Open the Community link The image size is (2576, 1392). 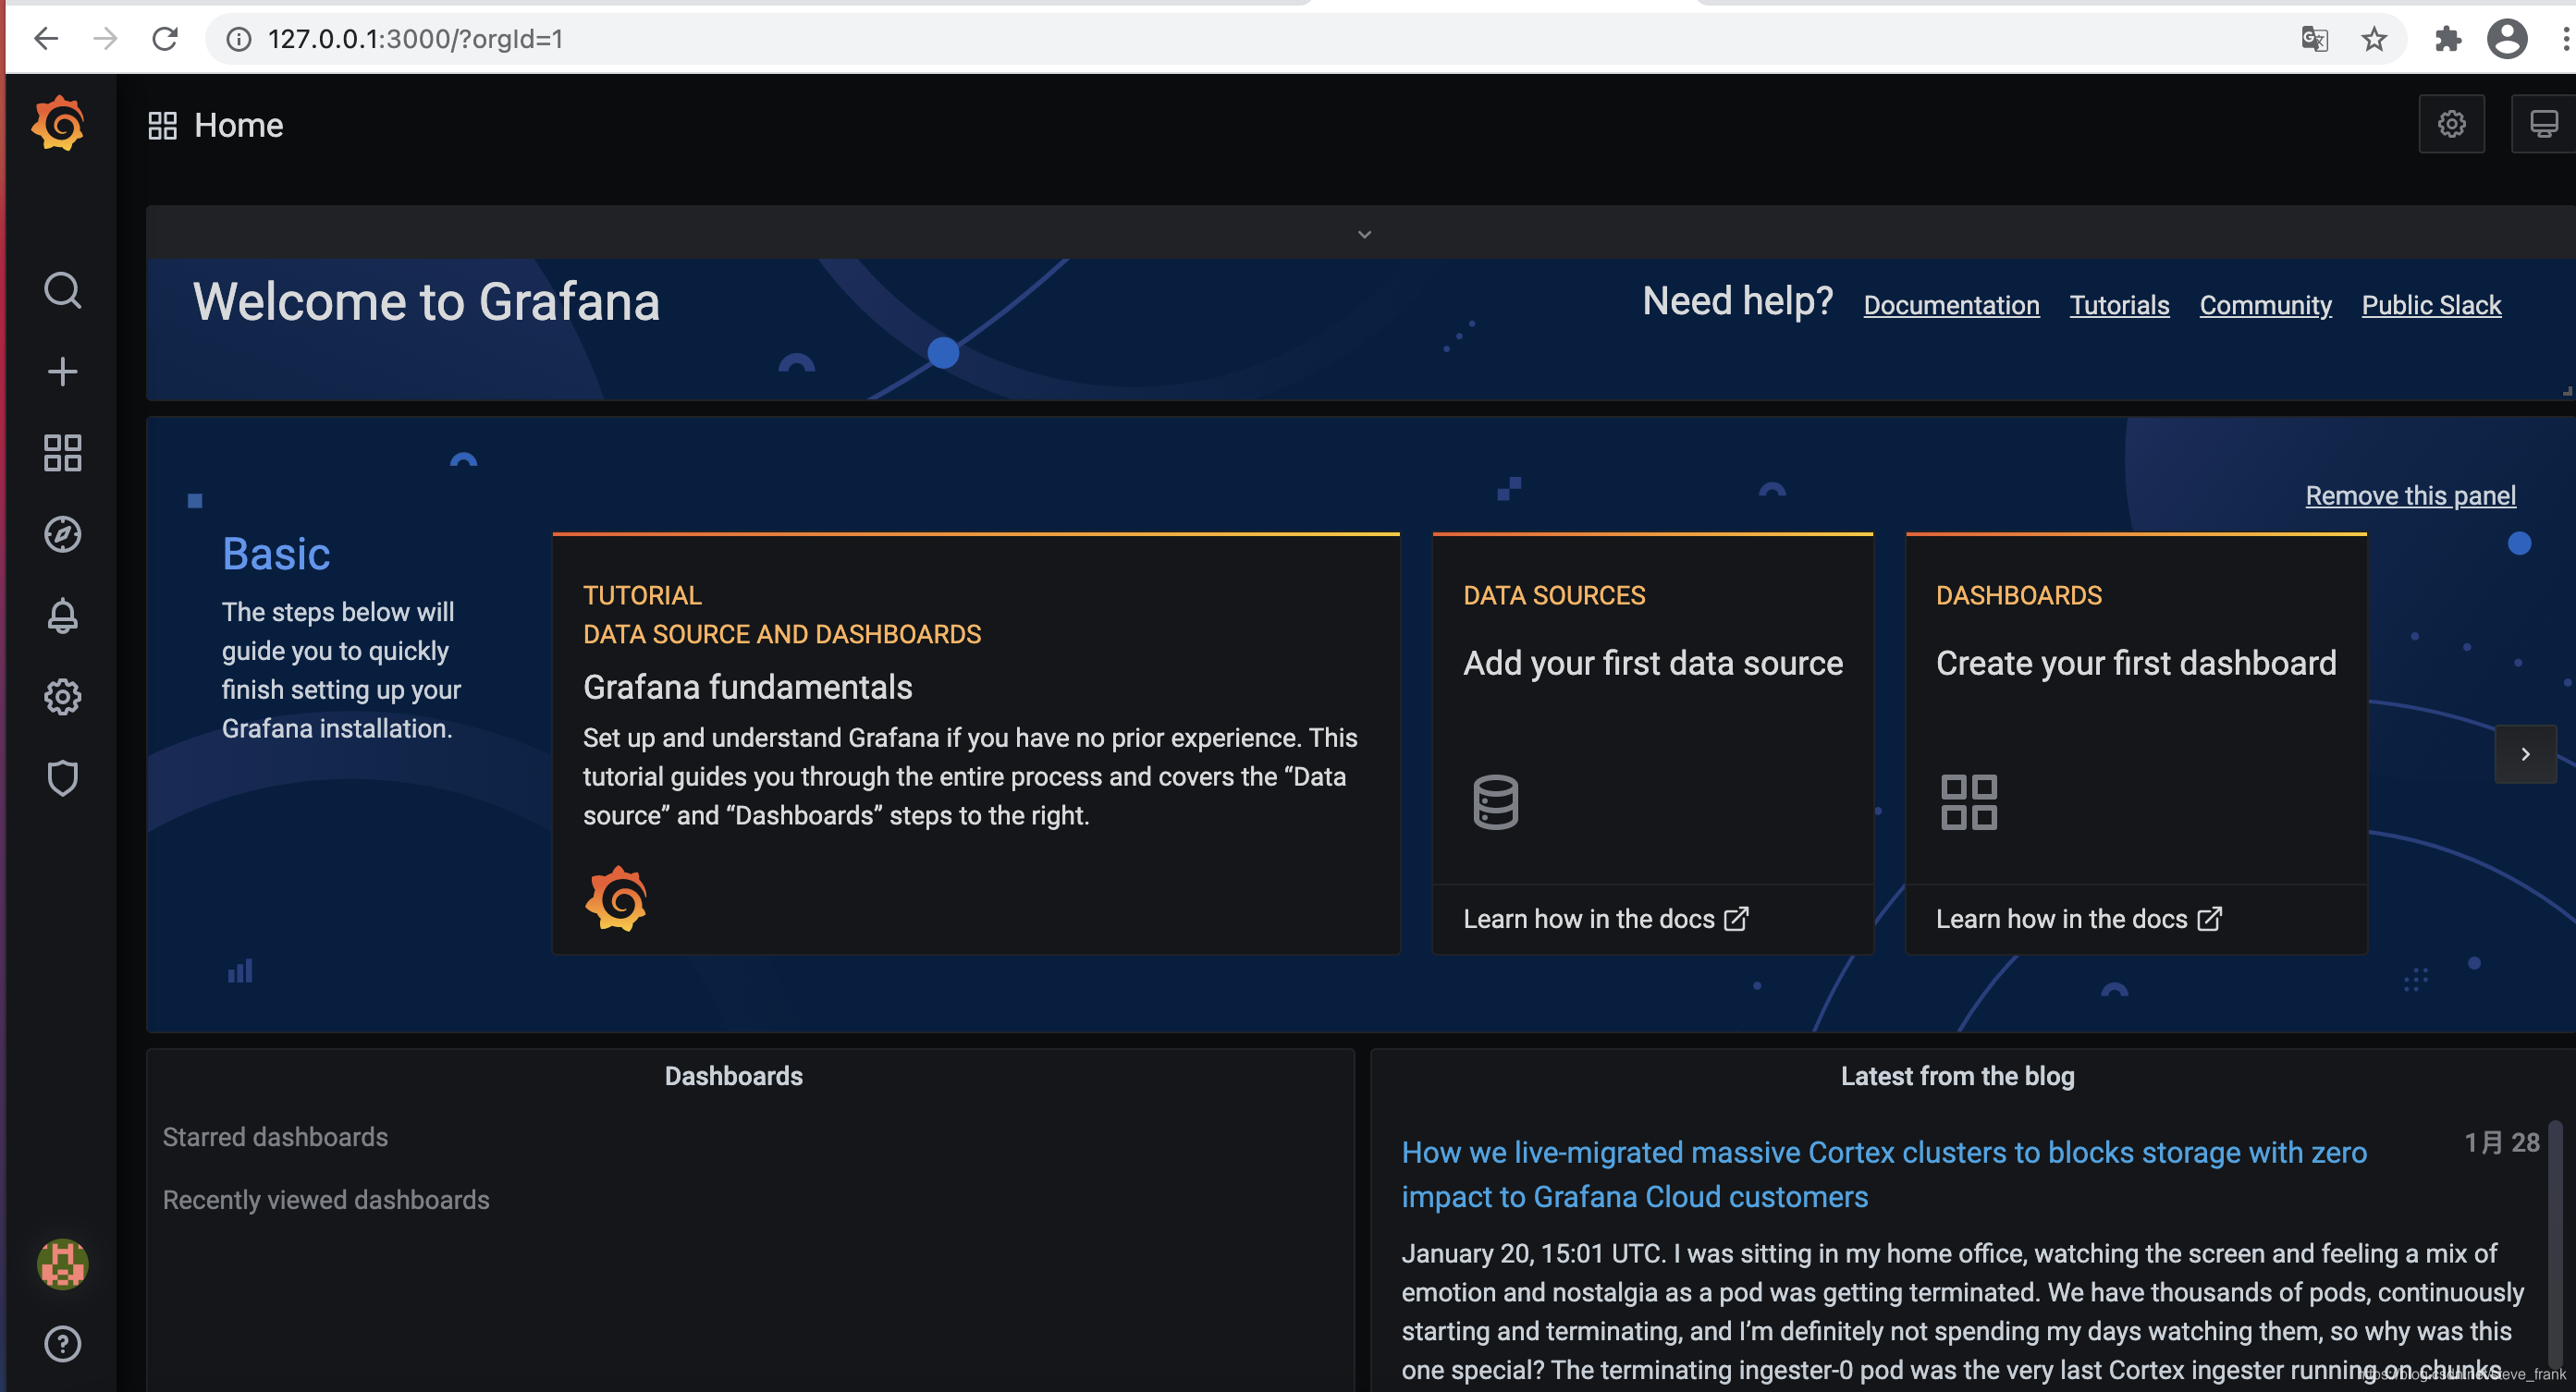click(x=2265, y=305)
